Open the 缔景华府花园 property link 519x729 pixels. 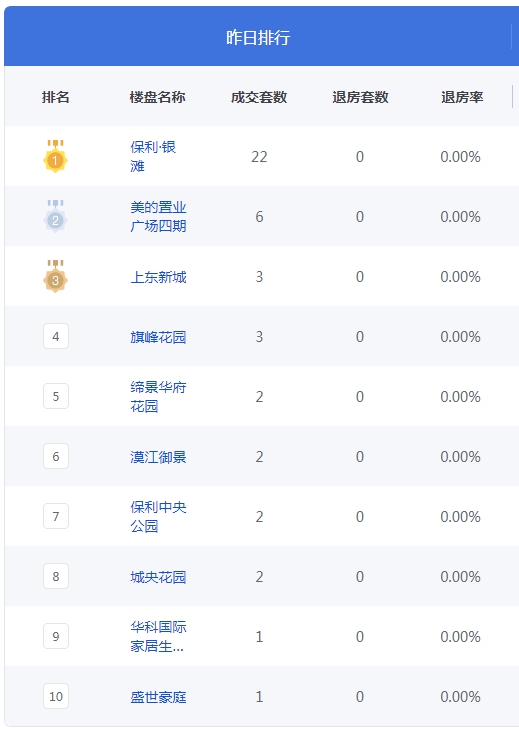point(158,396)
